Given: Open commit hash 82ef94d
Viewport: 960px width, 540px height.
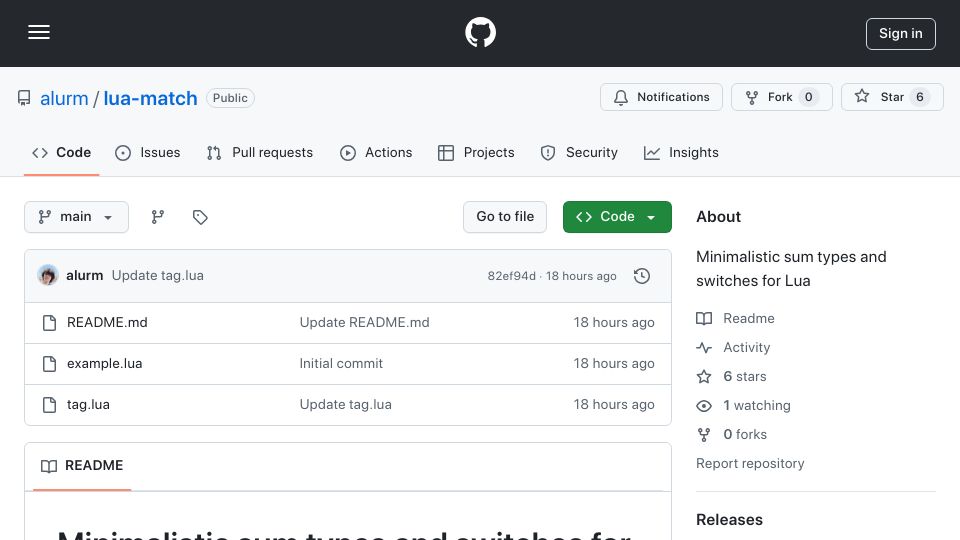Looking at the screenshot, I should click(511, 276).
